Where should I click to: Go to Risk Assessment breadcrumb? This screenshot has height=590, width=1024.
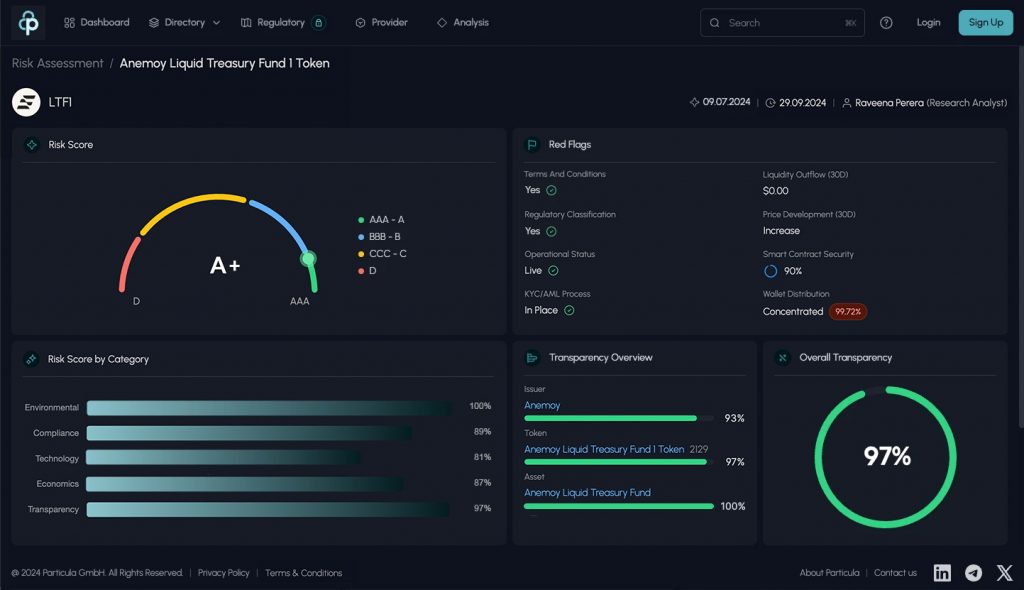pyautogui.click(x=57, y=63)
